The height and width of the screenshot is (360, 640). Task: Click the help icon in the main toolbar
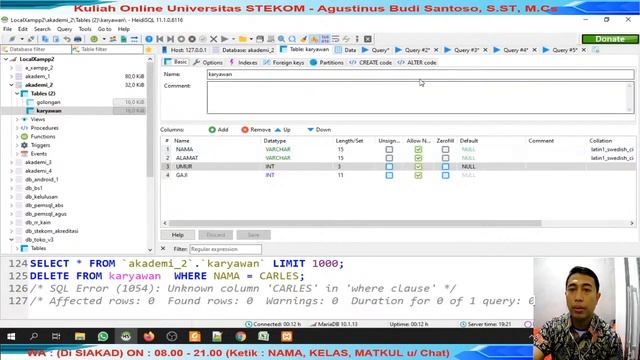tap(149, 39)
